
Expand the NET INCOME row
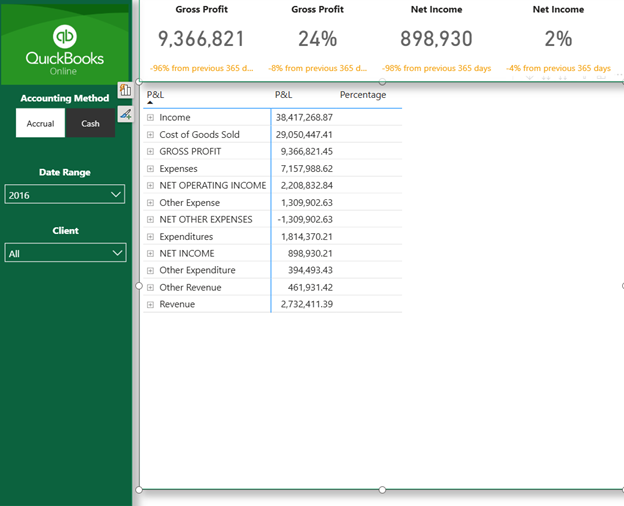pyautogui.click(x=151, y=254)
